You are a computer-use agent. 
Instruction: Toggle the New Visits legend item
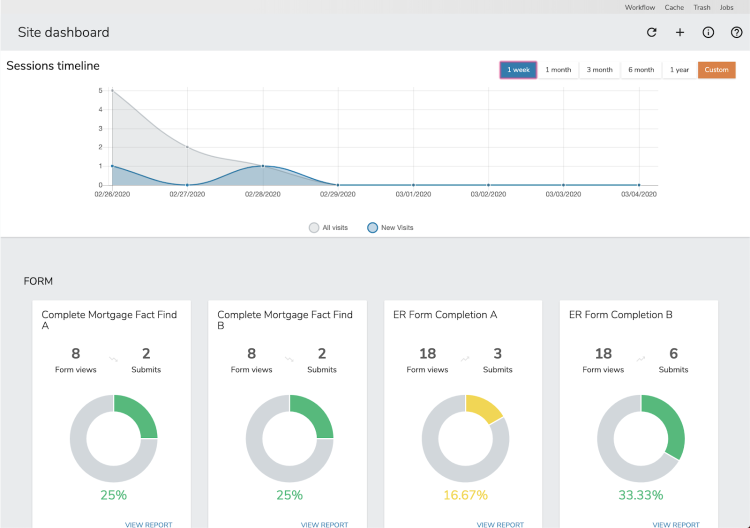[390, 228]
